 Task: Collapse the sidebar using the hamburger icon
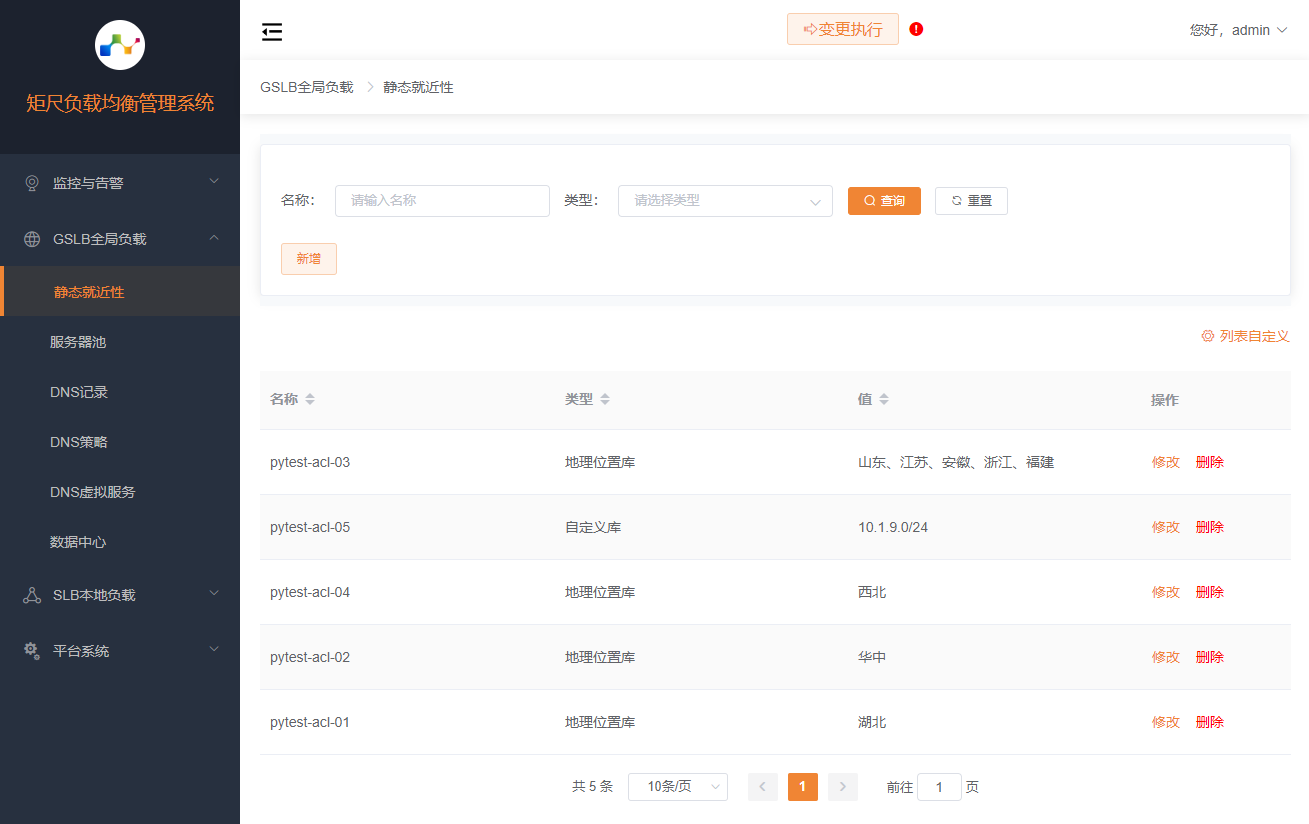[x=271, y=31]
